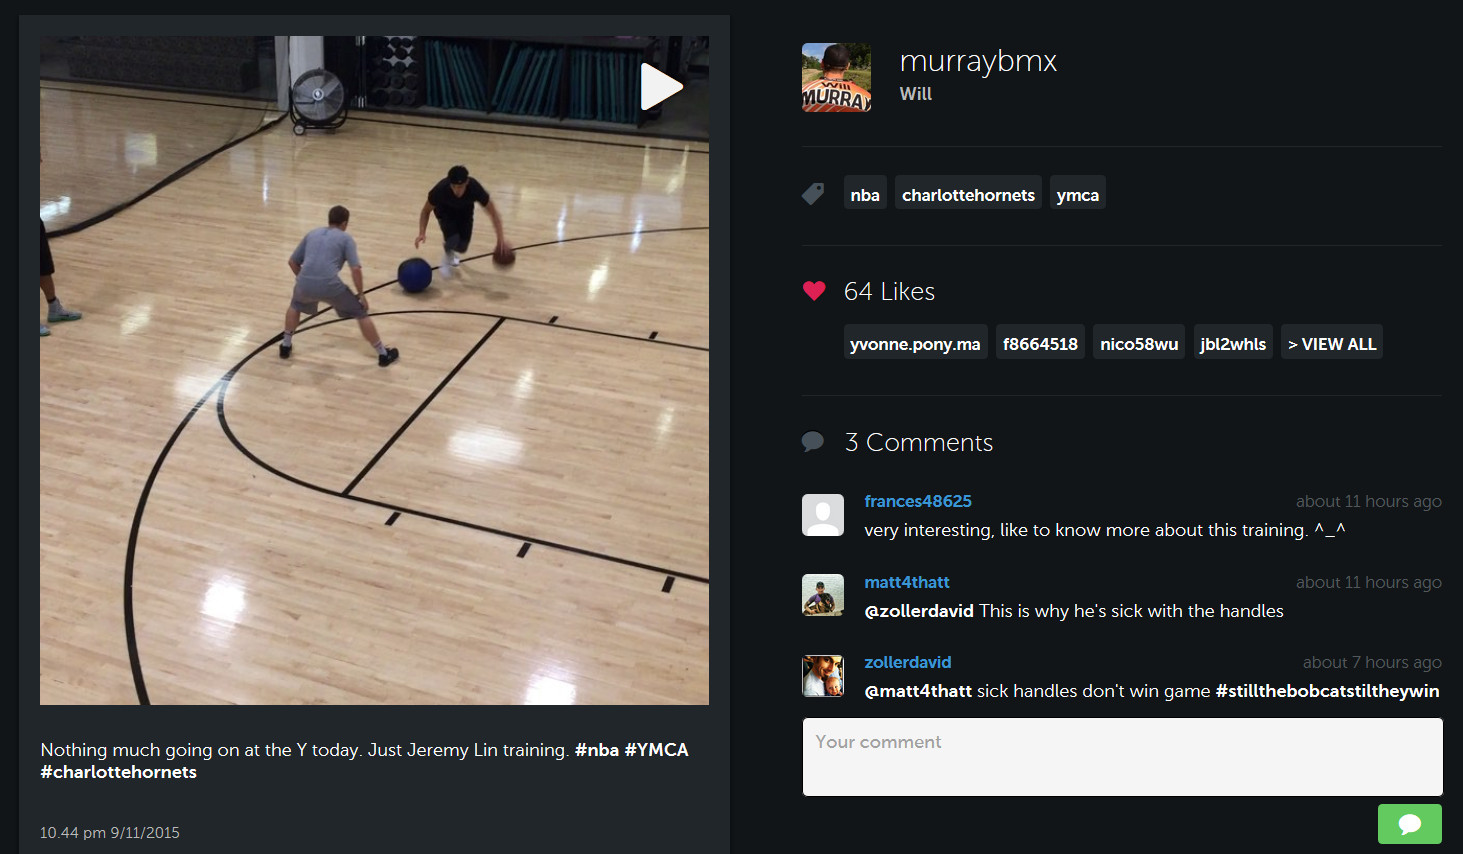Click the comments speech bubble icon
Image resolution: width=1463 pixels, height=854 pixels.
coord(813,441)
